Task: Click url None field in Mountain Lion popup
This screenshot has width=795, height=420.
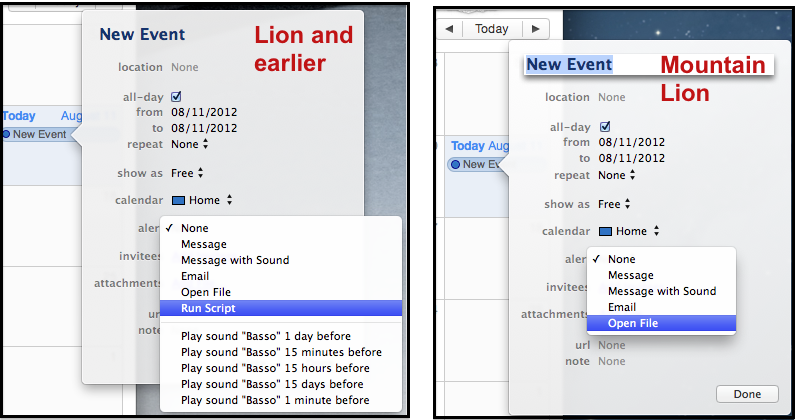Action: click(x=611, y=345)
